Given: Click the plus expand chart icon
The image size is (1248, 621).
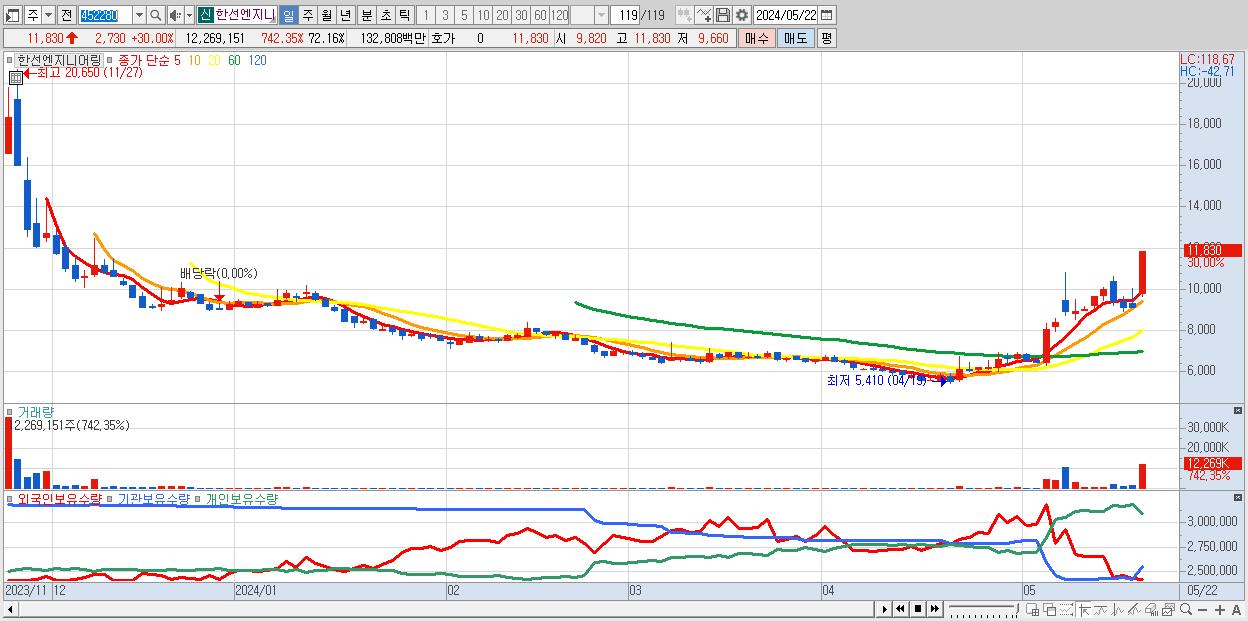Looking at the screenshot, I should 1219,610.
